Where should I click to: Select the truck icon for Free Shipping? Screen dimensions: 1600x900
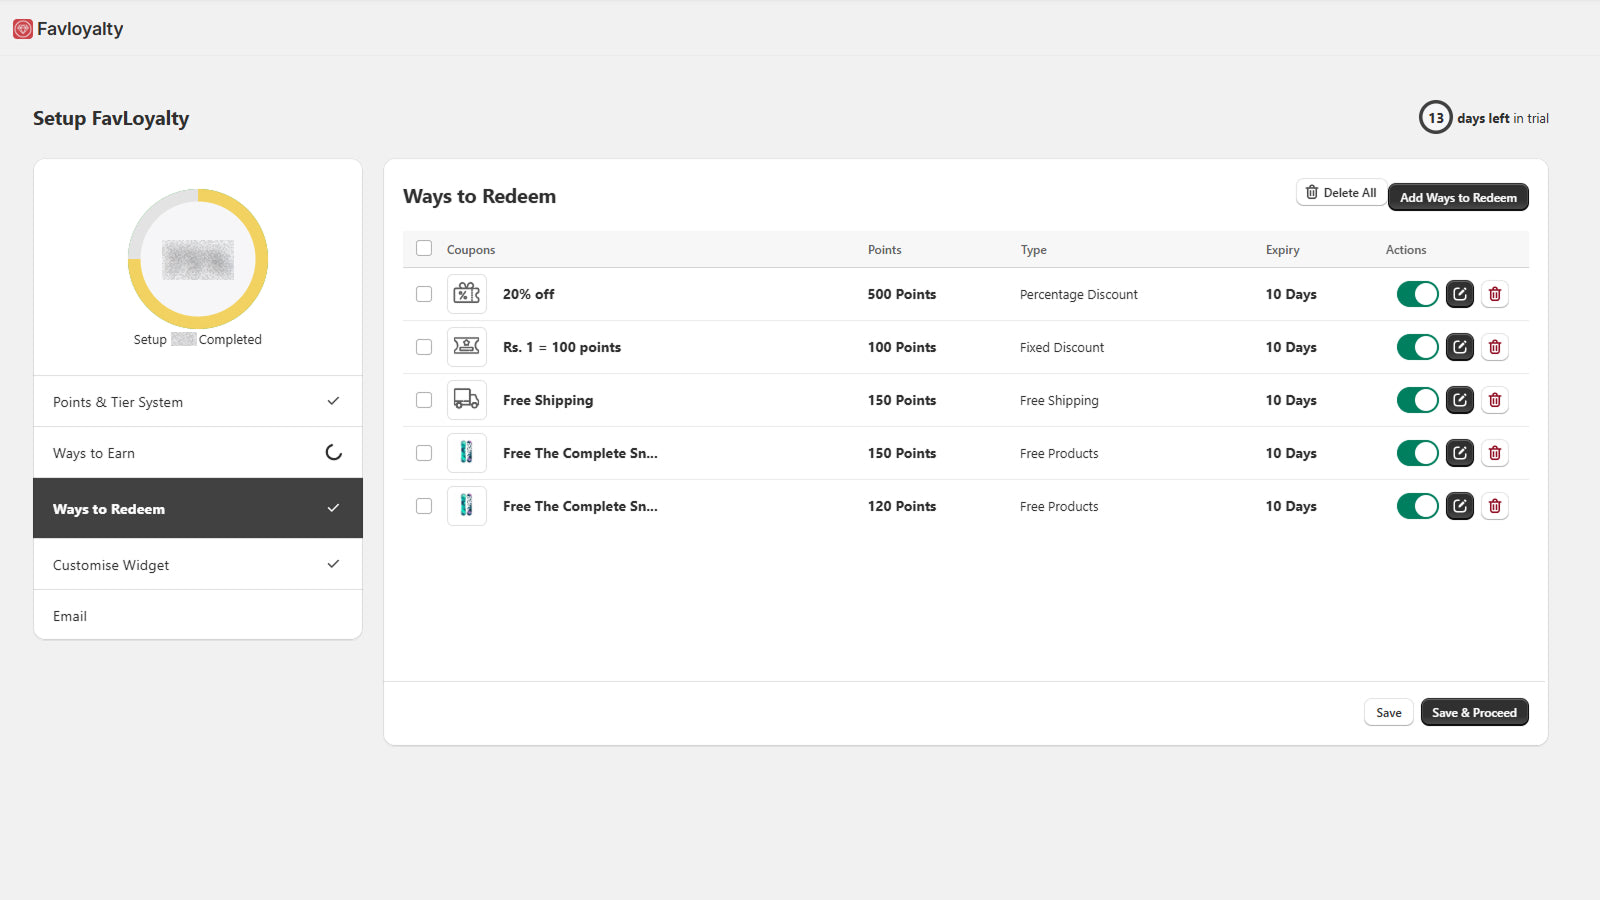(x=467, y=400)
